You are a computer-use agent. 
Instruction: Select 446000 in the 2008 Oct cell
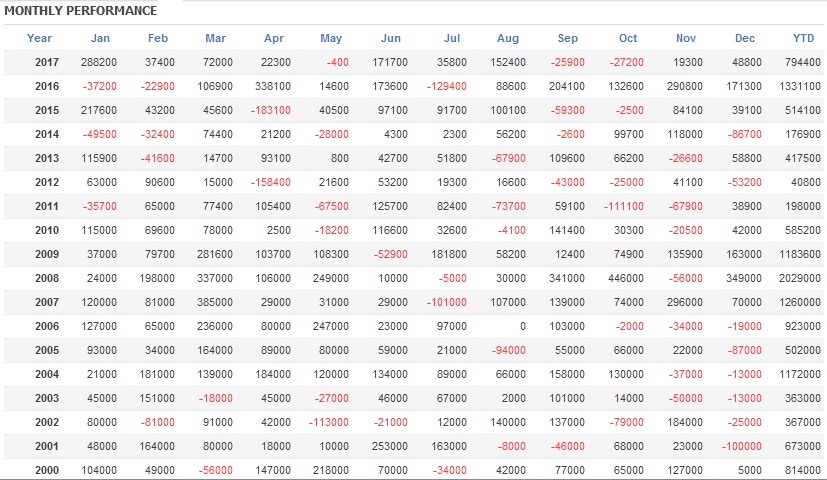coord(626,278)
